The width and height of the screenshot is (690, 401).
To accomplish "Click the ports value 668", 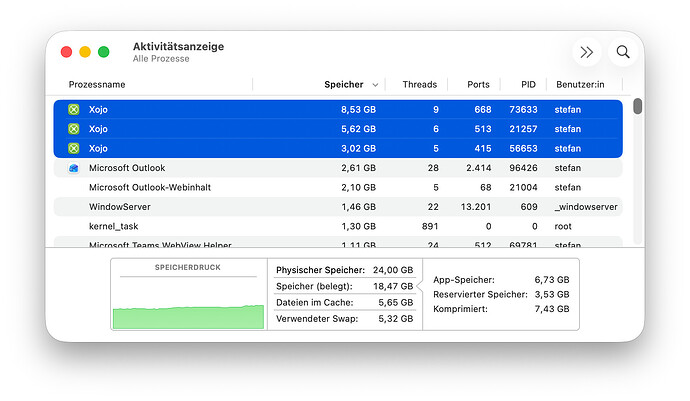I will pos(483,110).
